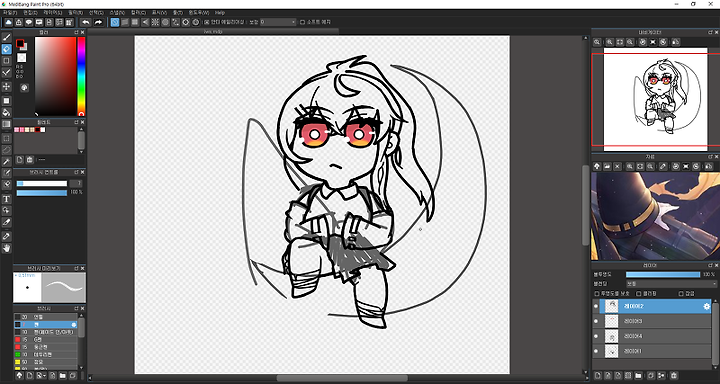Viewport: 720px width, 384px height.
Task: Select the Brush tool in left toolbar
Action: pyautogui.click(x=6, y=37)
